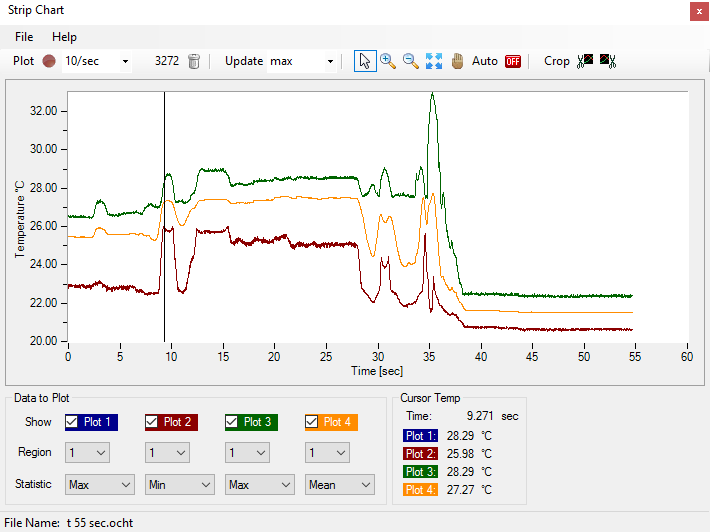The height and width of the screenshot is (532, 710).
Task: Click the orange Plot 4 label
Action: [x=338, y=422]
